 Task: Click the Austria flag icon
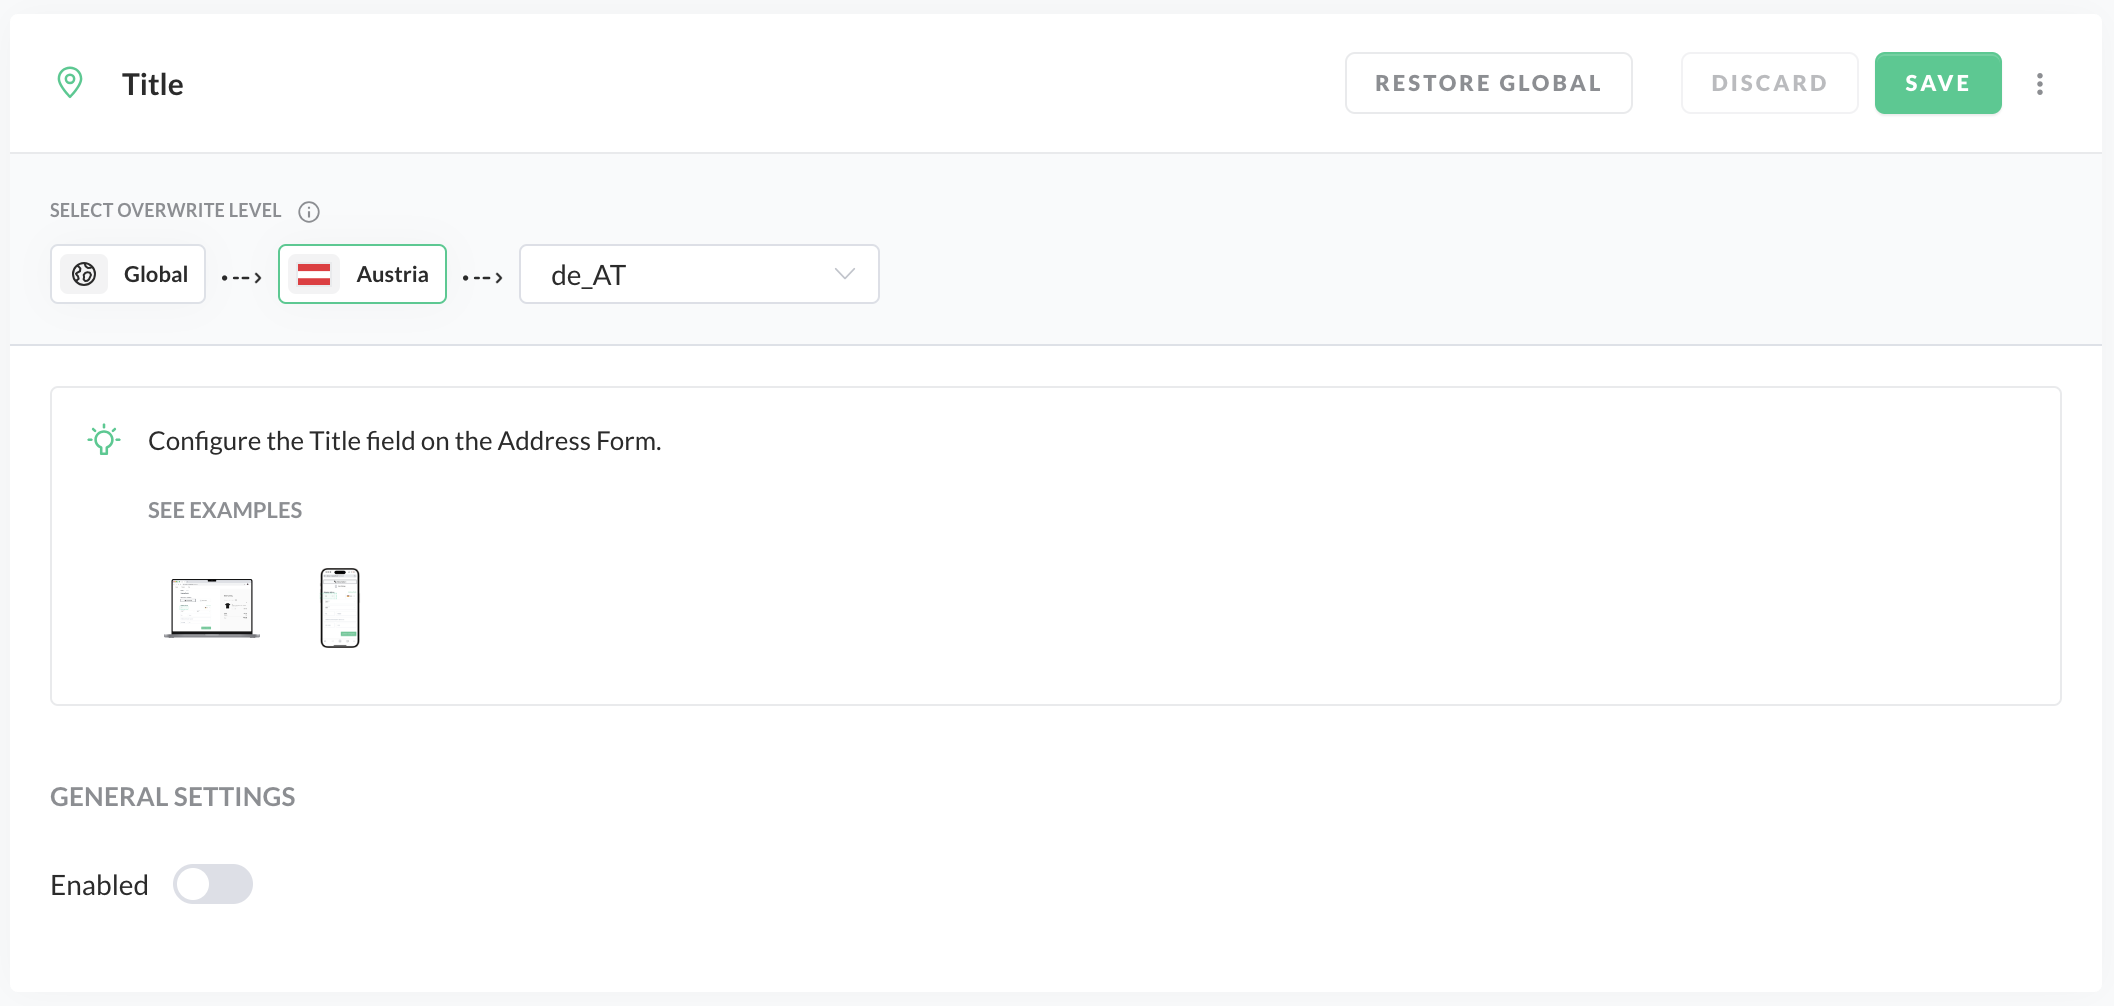(314, 274)
